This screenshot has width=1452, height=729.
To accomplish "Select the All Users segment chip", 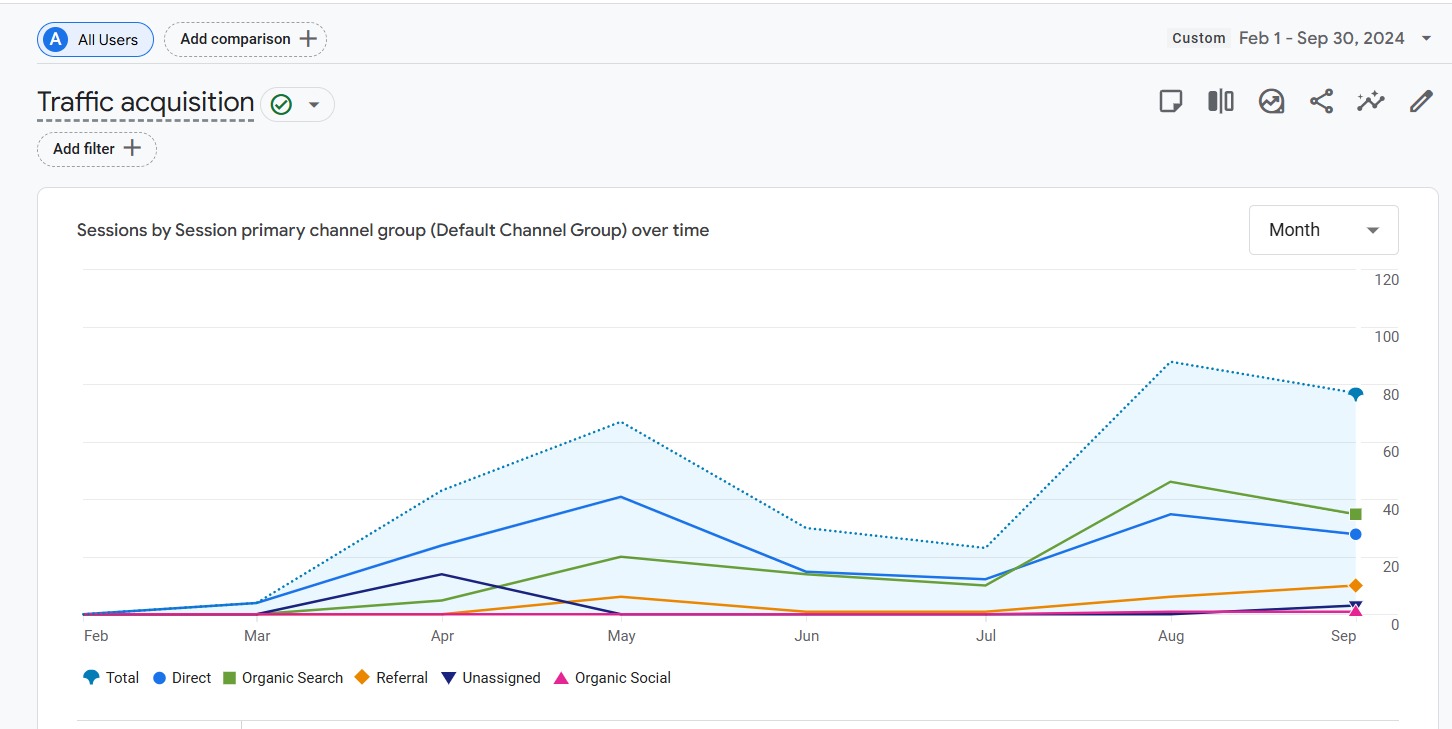I will pos(96,40).
